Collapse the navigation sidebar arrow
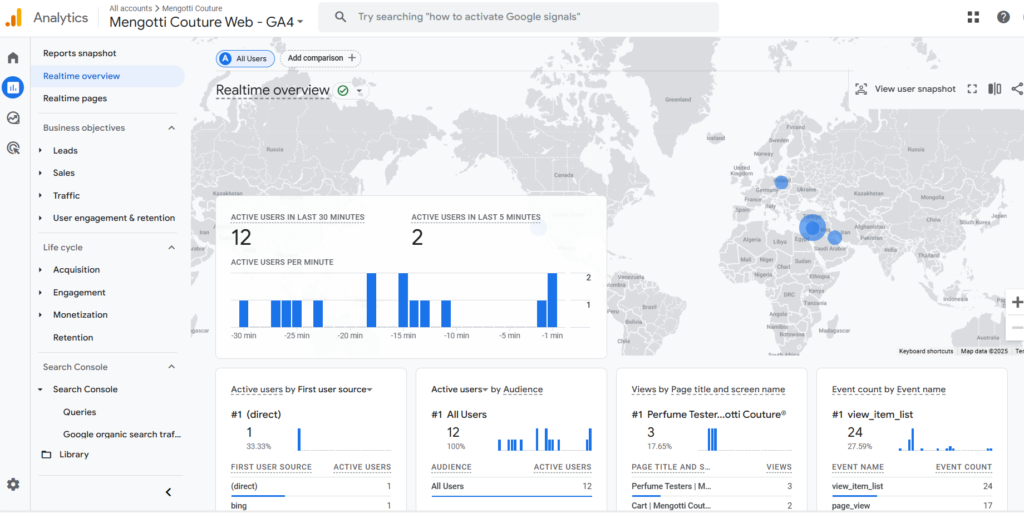This screenshot has width=1024, height=513. 168,492
